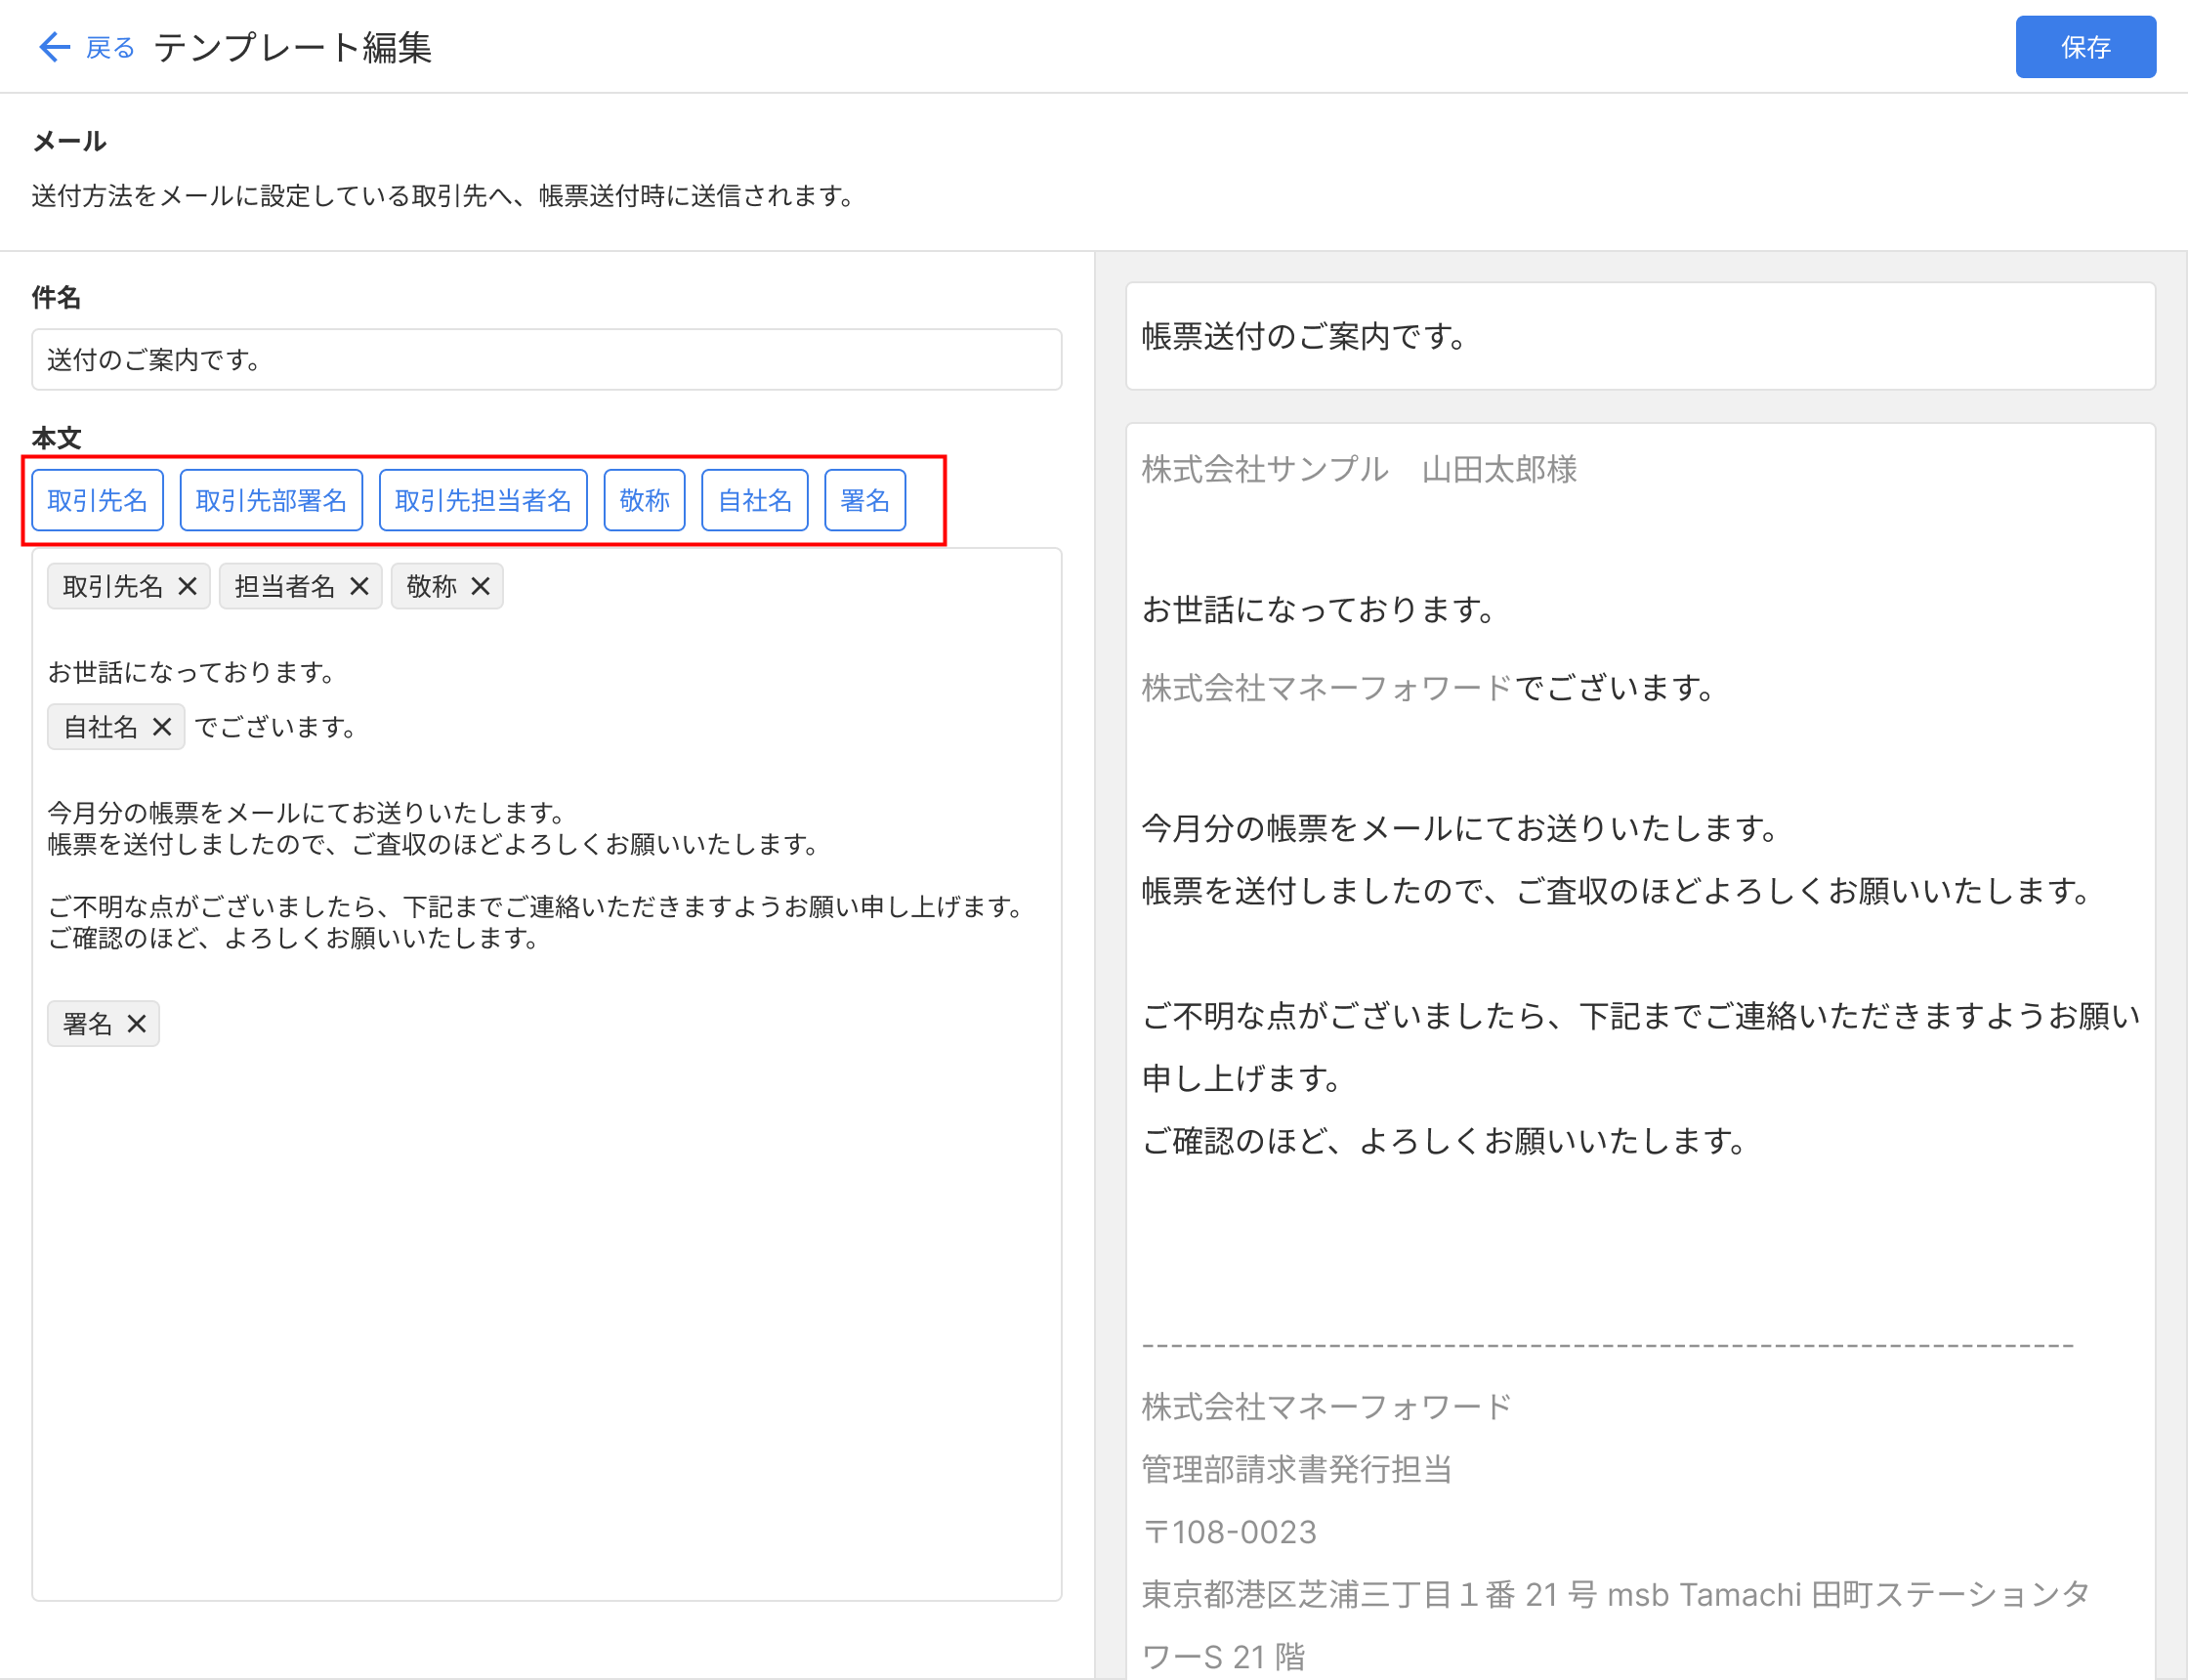Delete the 署名 tag using its X
2188x1680 pixels.
(x=137, y=1024)
